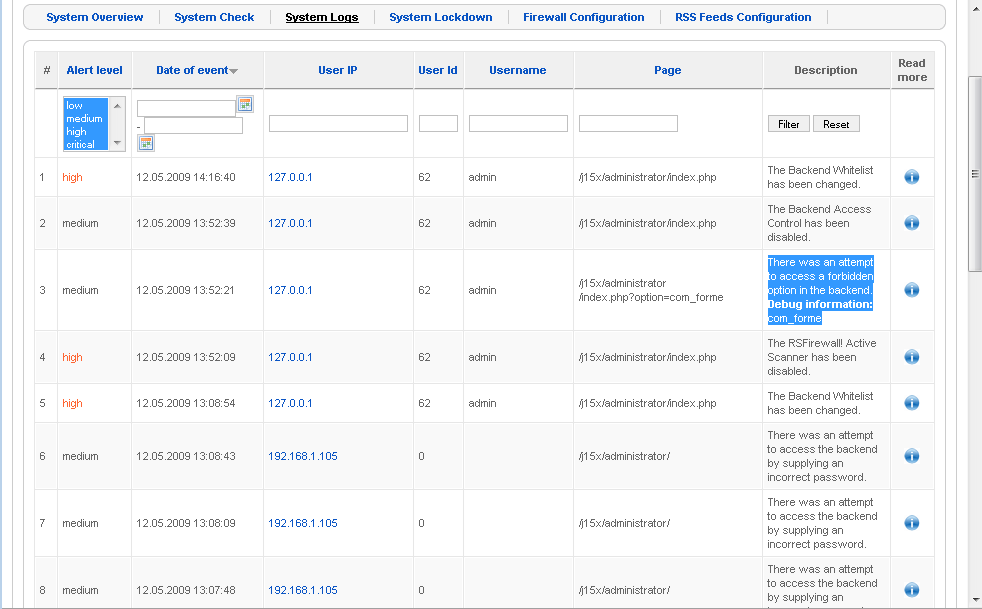This screenshot has height=609, width=982.
Task: Focus the User Id filter field
Action: point(438,123)
